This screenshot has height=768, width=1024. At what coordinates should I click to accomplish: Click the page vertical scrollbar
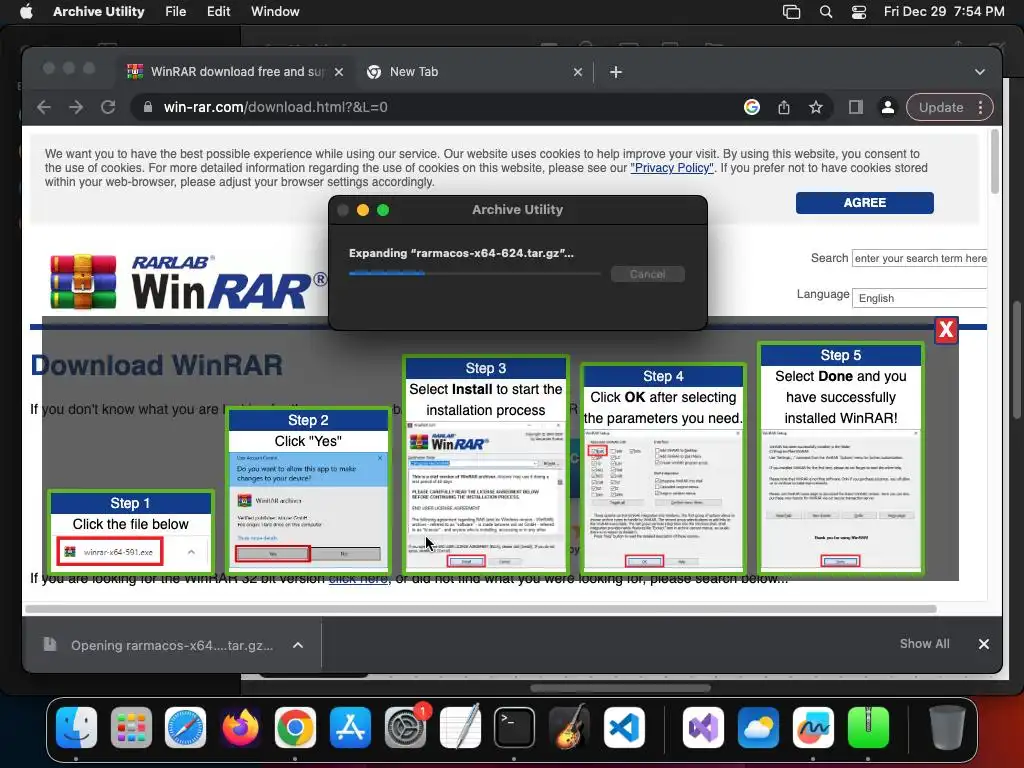click(x=995, y=161)
